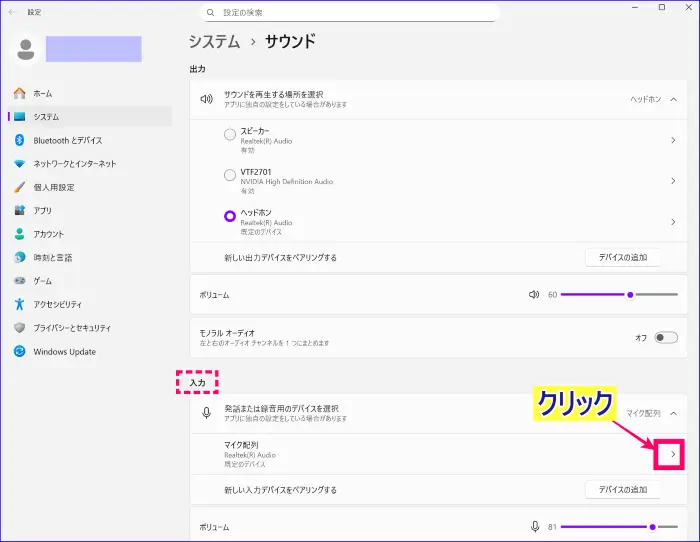Mute output using the speaker icon beside volume 60
This screenshot has height=542, width=700.
534,295
